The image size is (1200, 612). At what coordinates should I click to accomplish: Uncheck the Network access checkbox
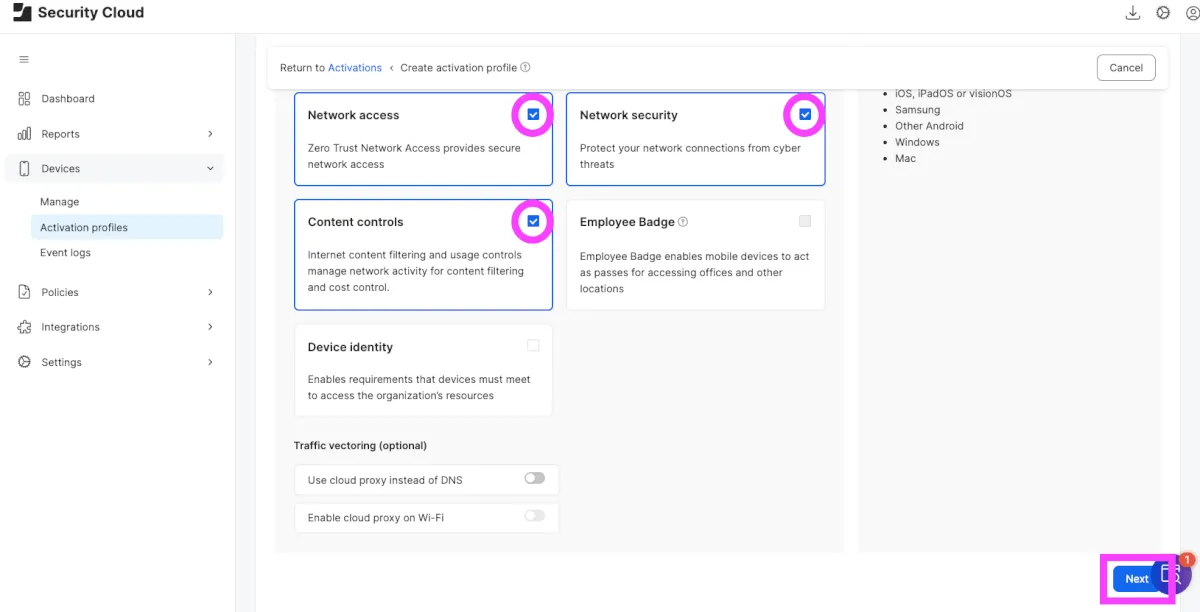pyautogui.click(x=533, y=115)
